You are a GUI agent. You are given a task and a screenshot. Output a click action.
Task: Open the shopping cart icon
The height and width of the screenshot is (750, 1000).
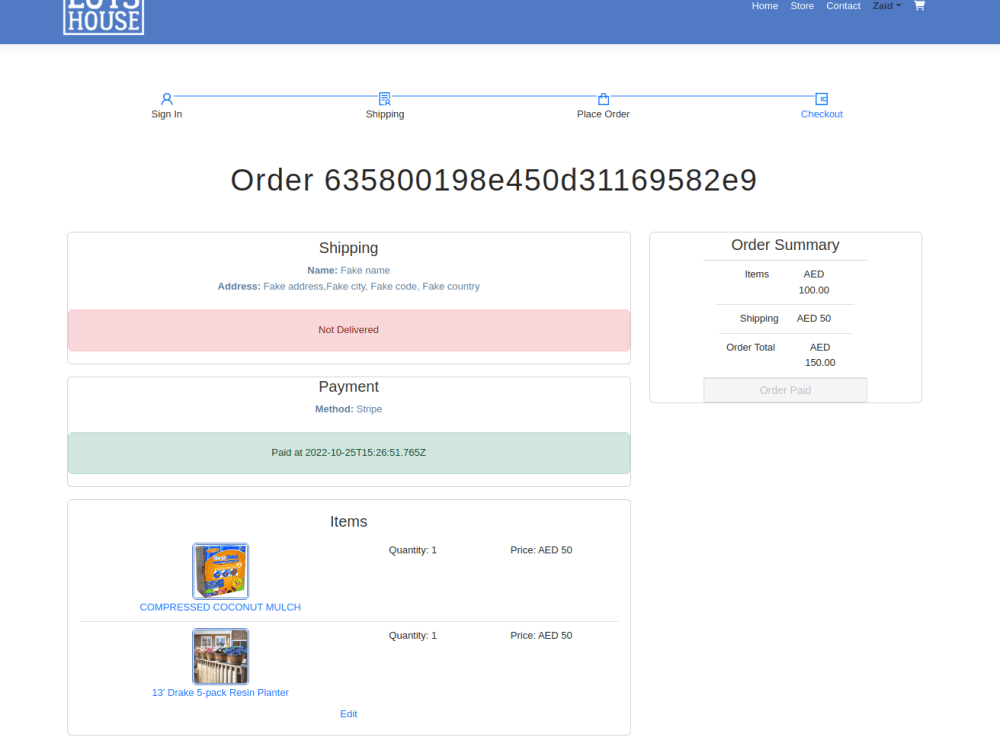click(919, 5)
